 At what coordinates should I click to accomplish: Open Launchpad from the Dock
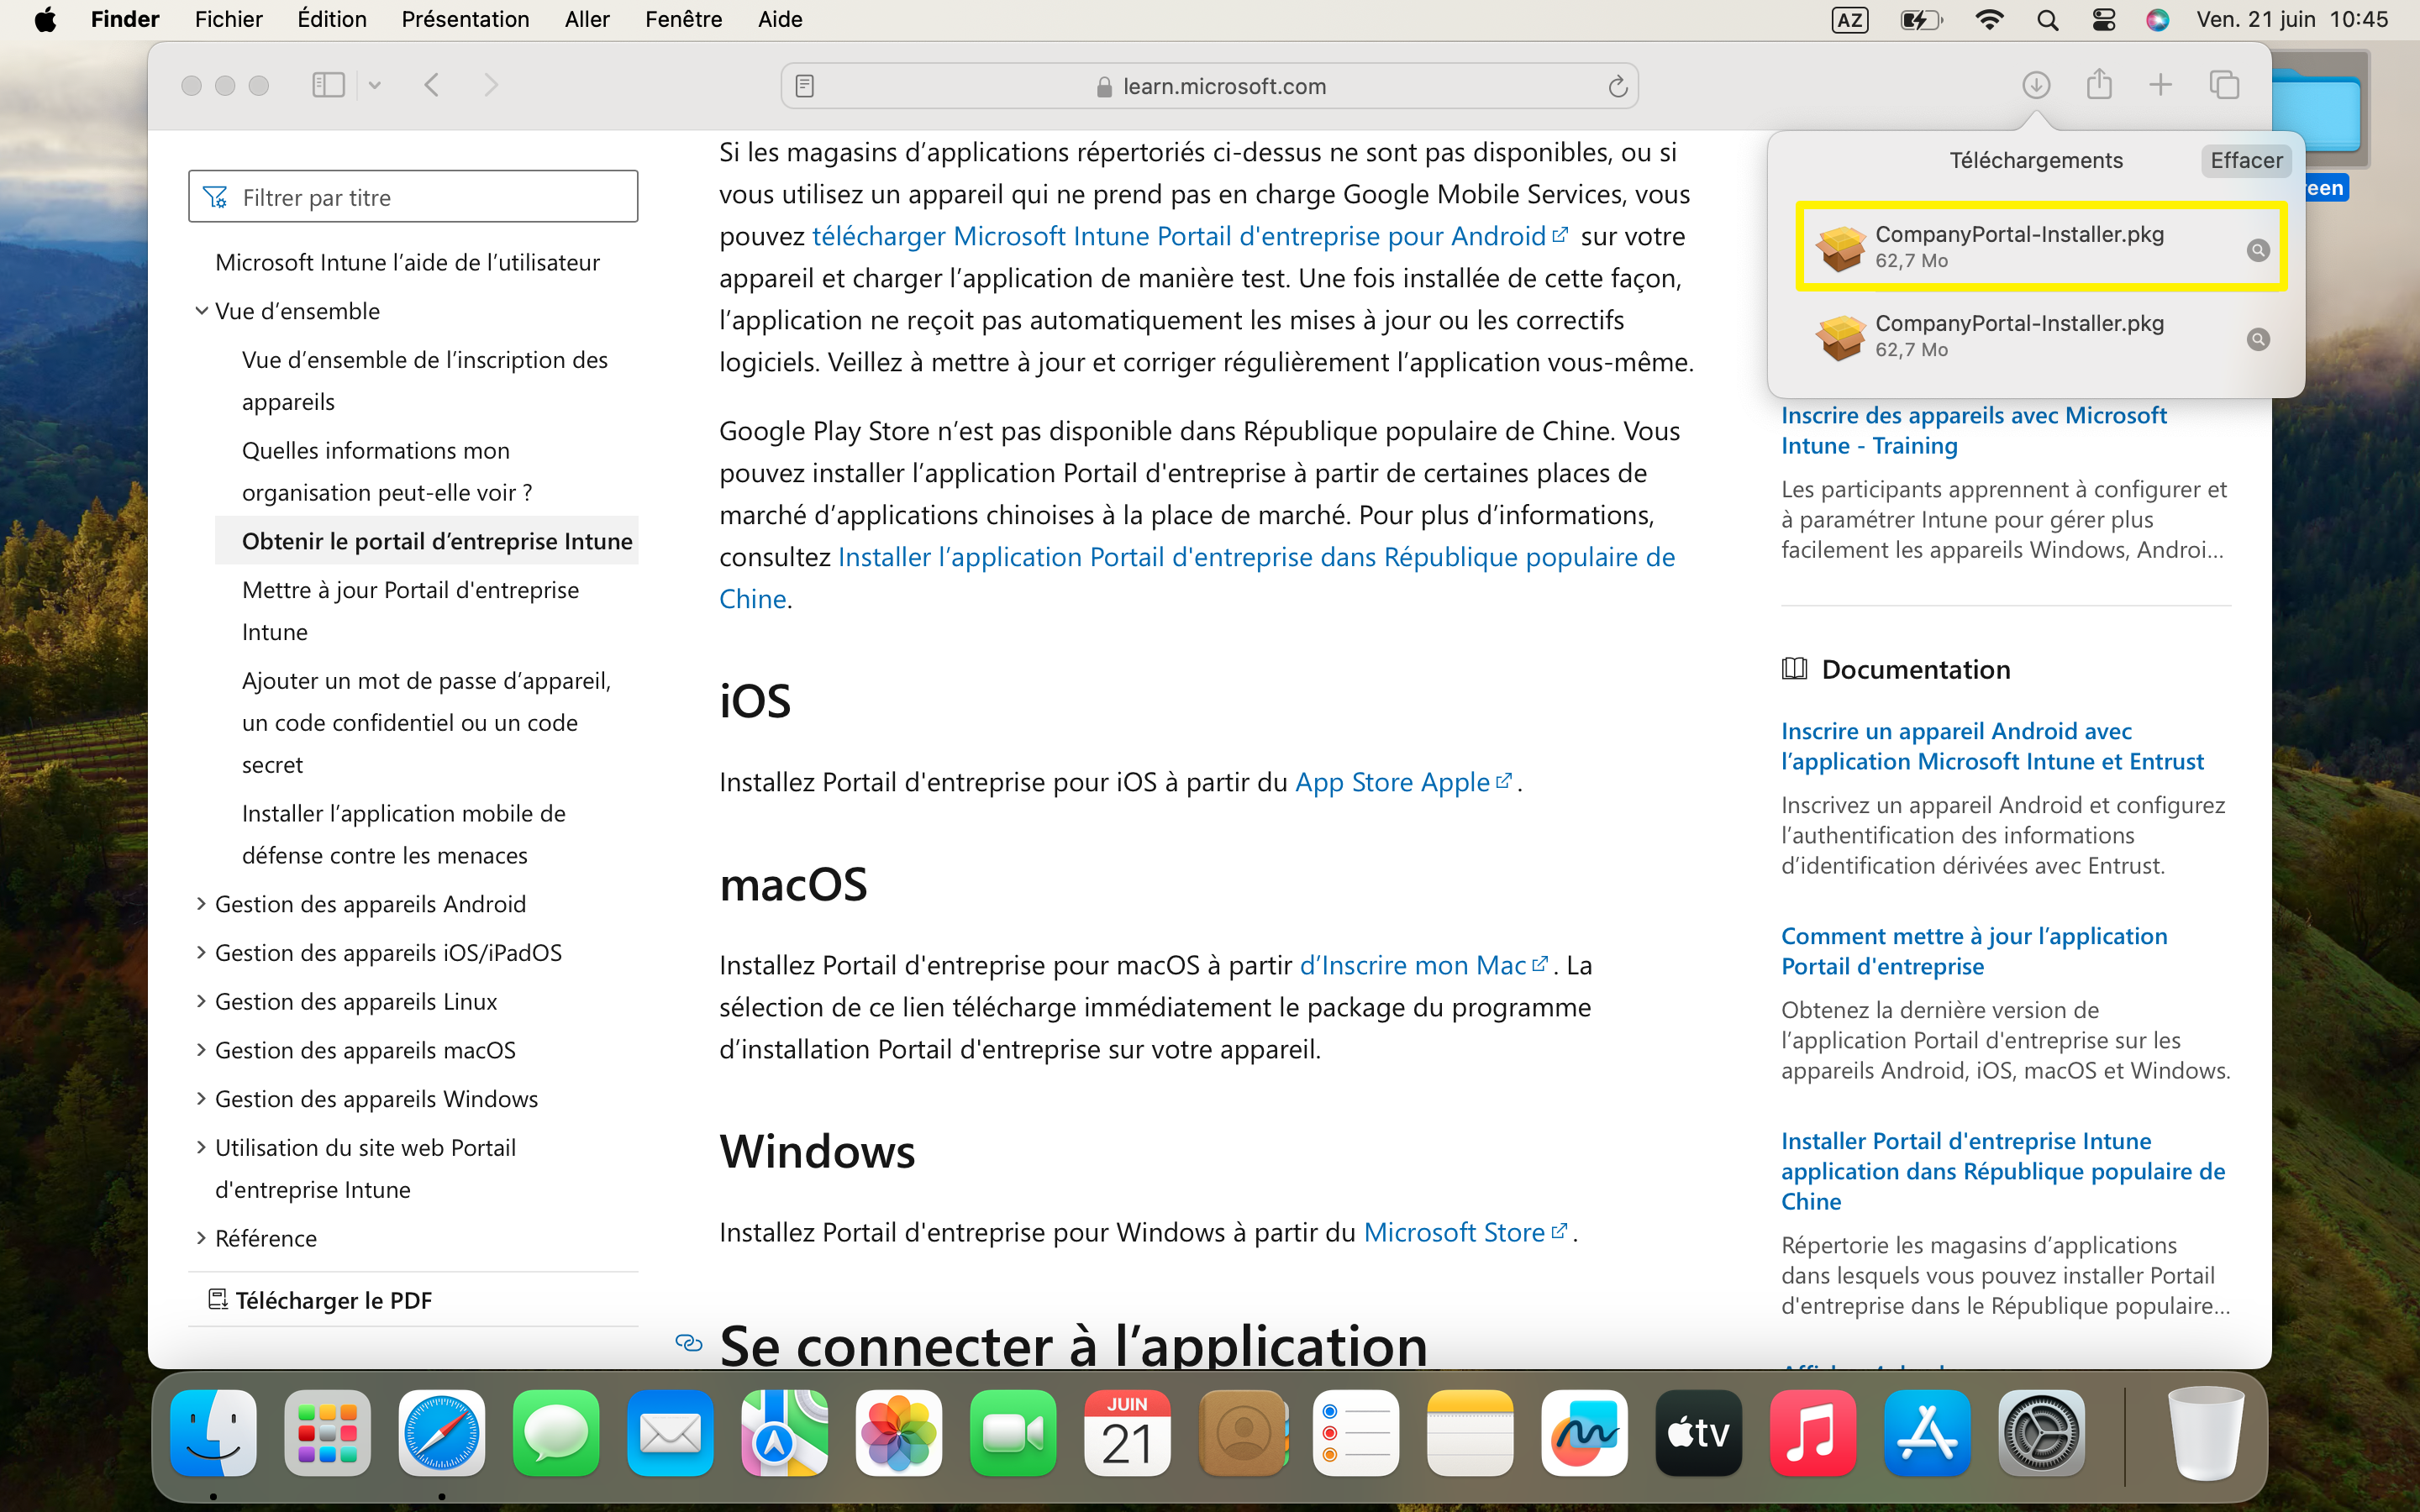(x=328, y=1433)
